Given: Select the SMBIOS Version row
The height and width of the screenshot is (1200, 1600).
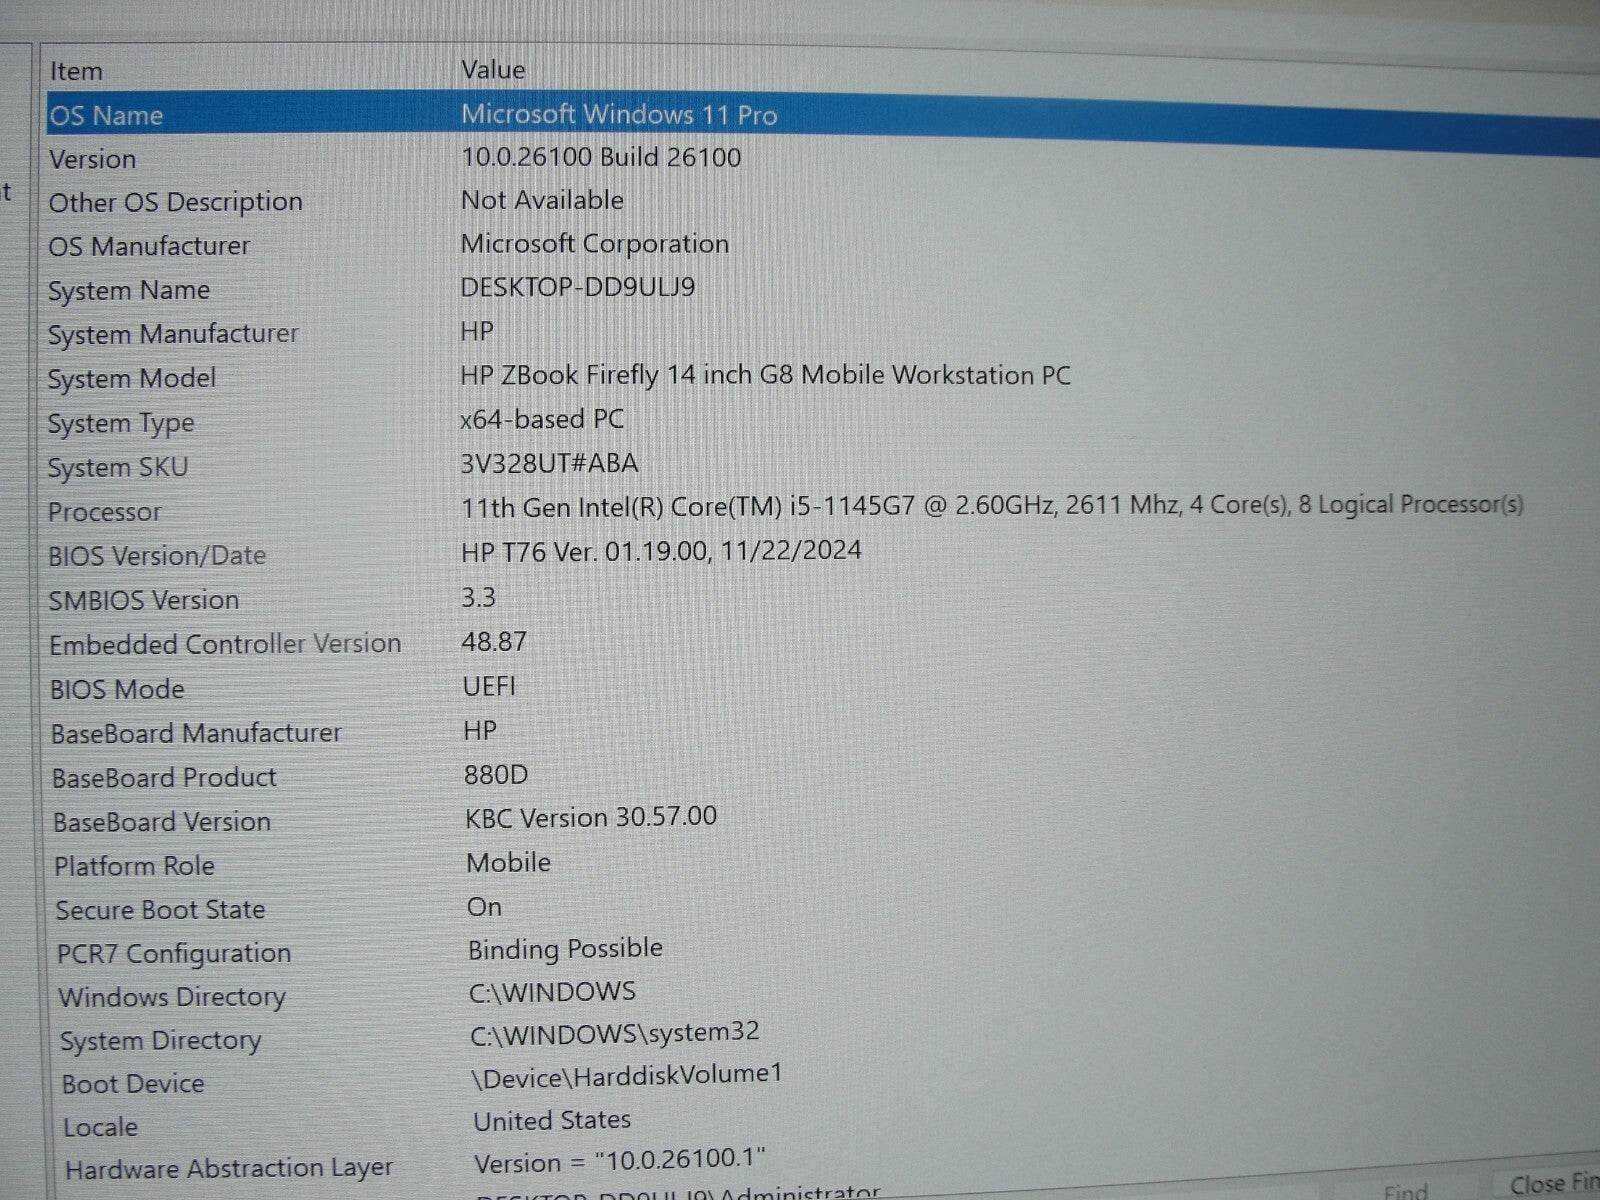Looking at the screenshot, I should pyautogui.click(x=300, y=598).
